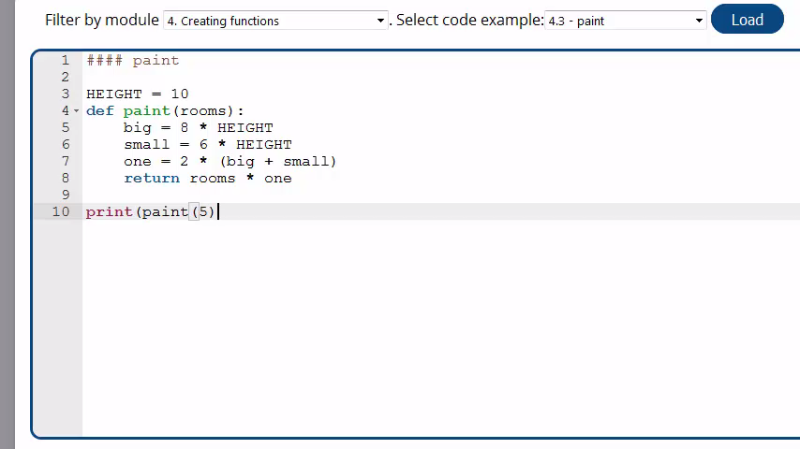This screenshot has width=800, height=449.
Task: Click line number 10 in the gutter
Action: point(61,212)
